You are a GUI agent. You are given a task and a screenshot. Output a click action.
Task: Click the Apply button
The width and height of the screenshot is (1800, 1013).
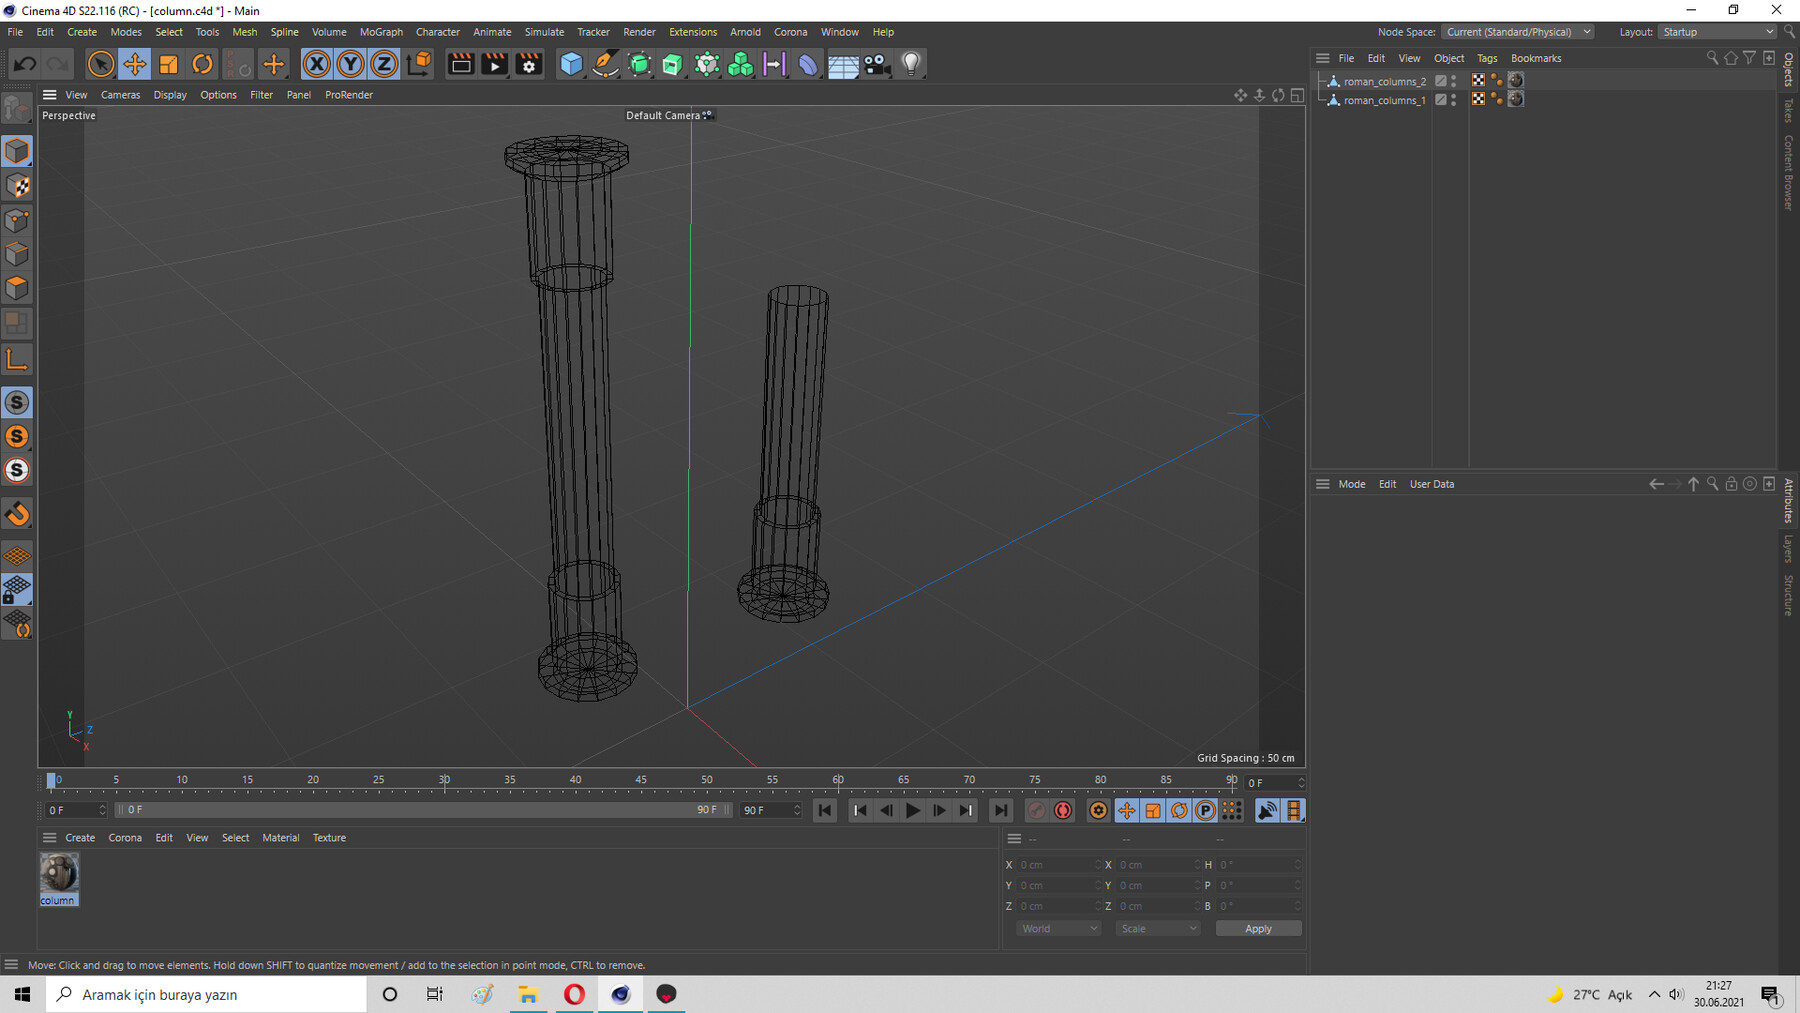pos(1258,929)
